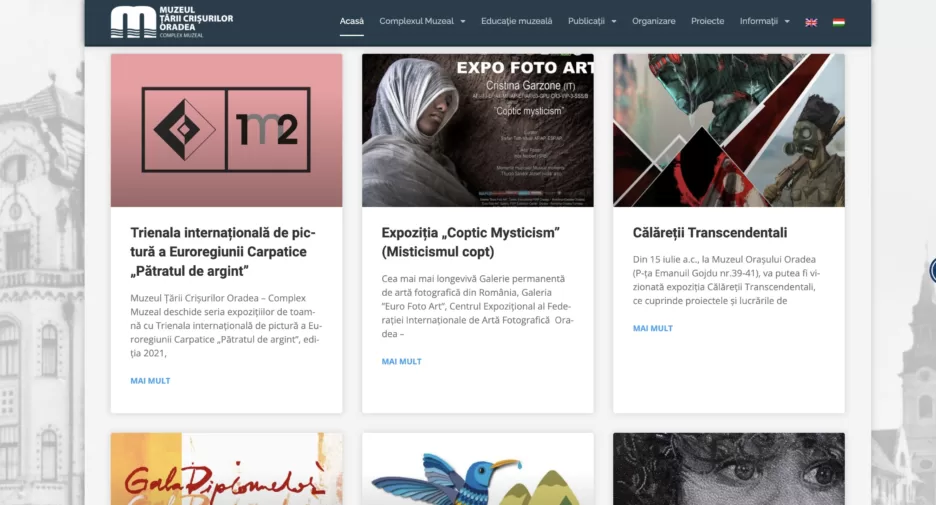Click MAI MULT under Călăreții Transcendentali

tap(653, 328)
